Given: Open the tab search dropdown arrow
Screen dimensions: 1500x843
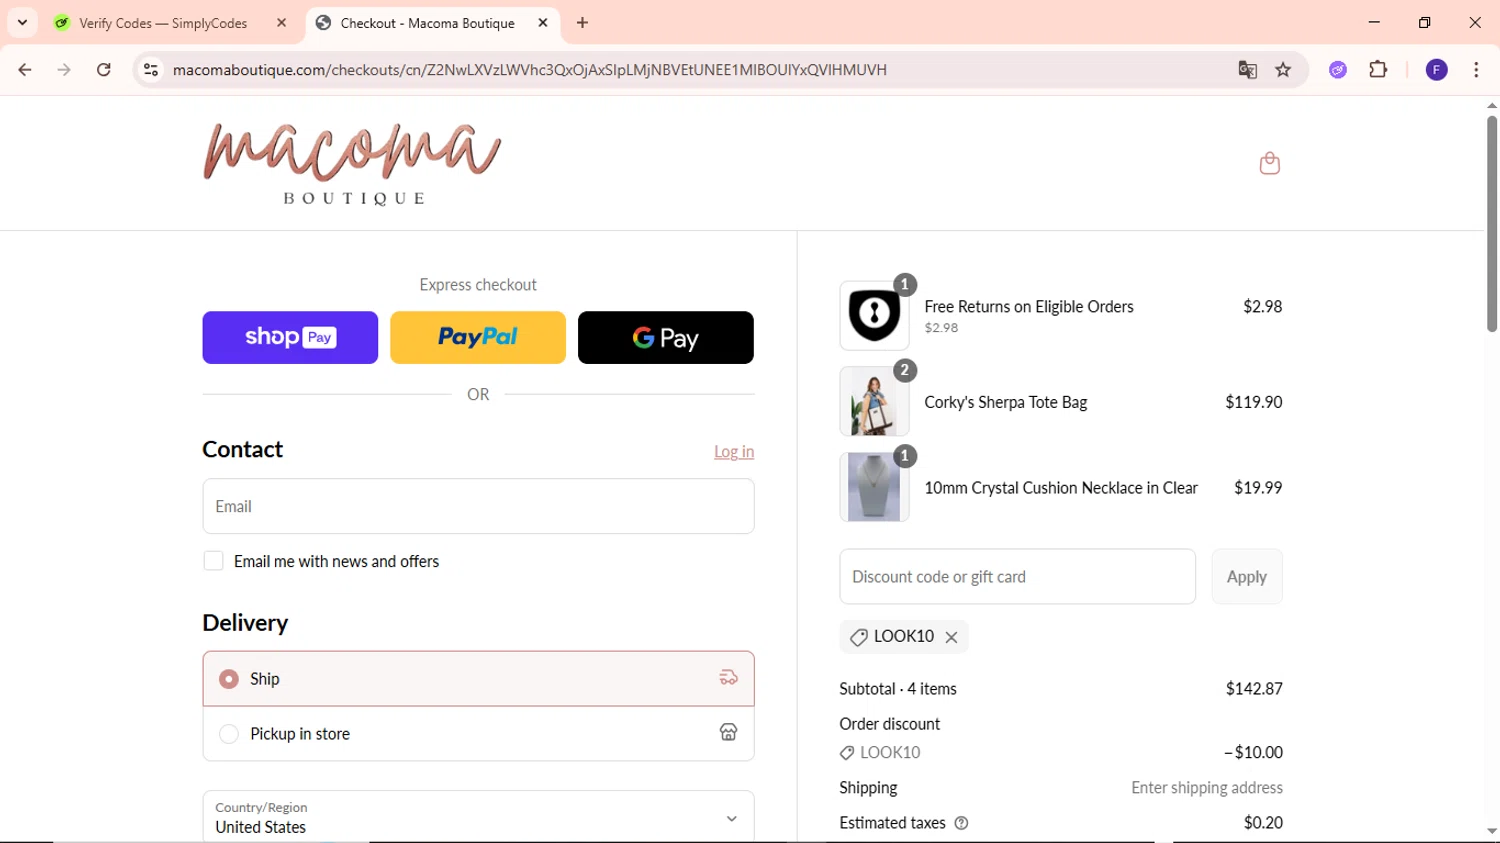Looking at the screenshot, I should click(x=22, y=23).
